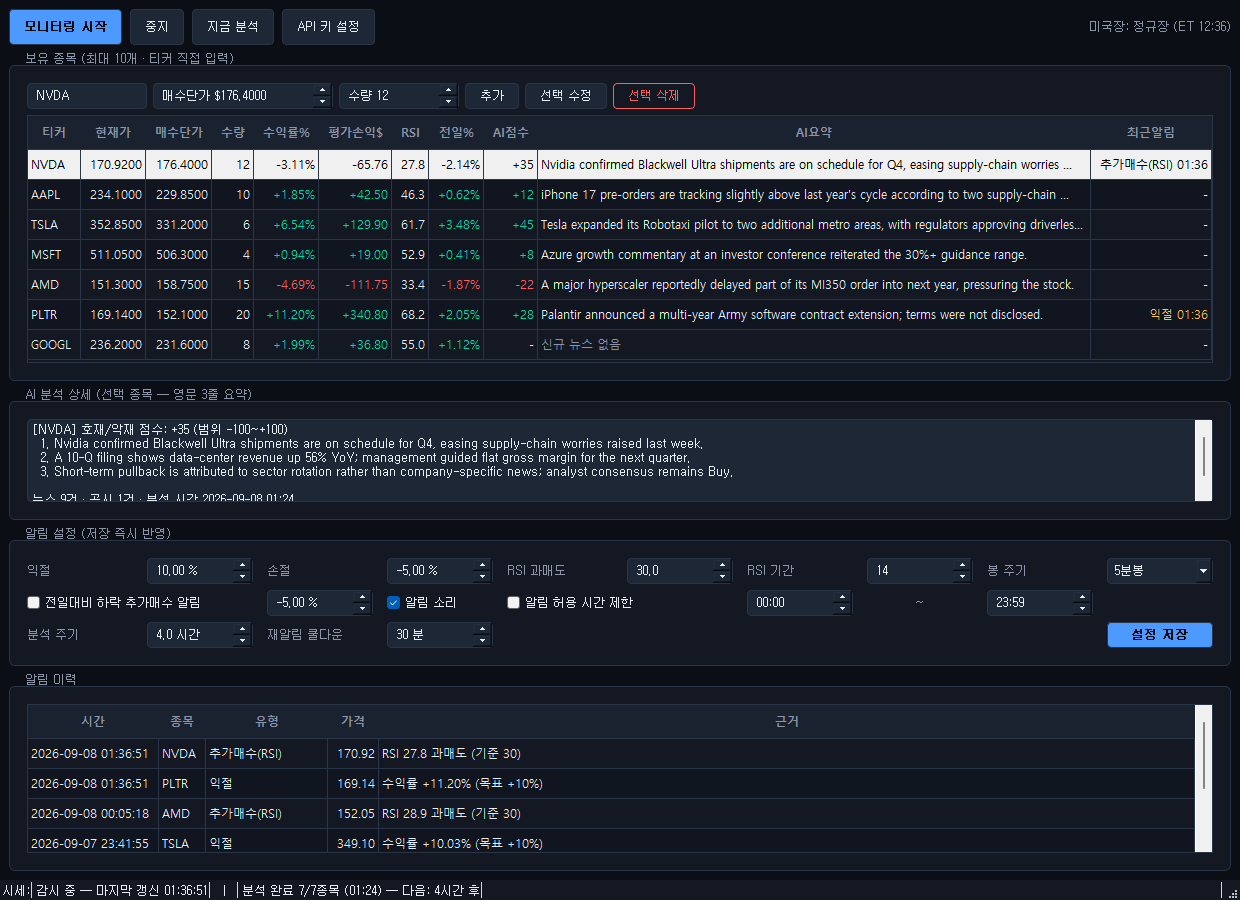Sort table by 평가손익$ header
This screenshot has width=1240, height=900.
(x=355, y=132)
